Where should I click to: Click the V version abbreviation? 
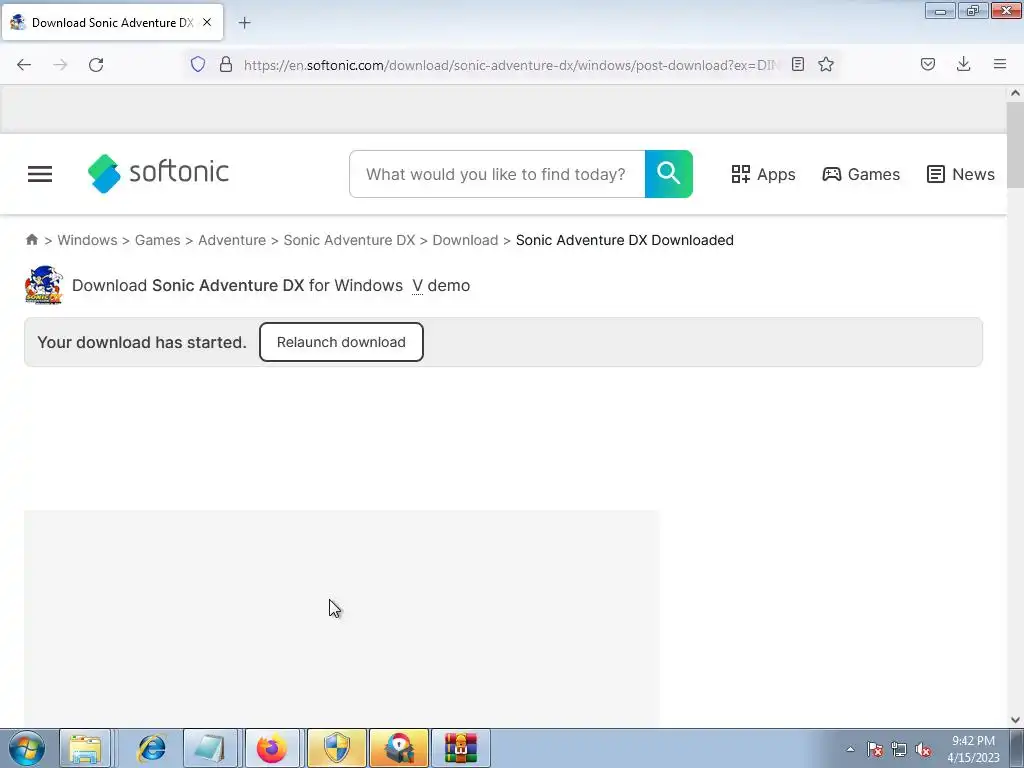[x=417, y=285]
